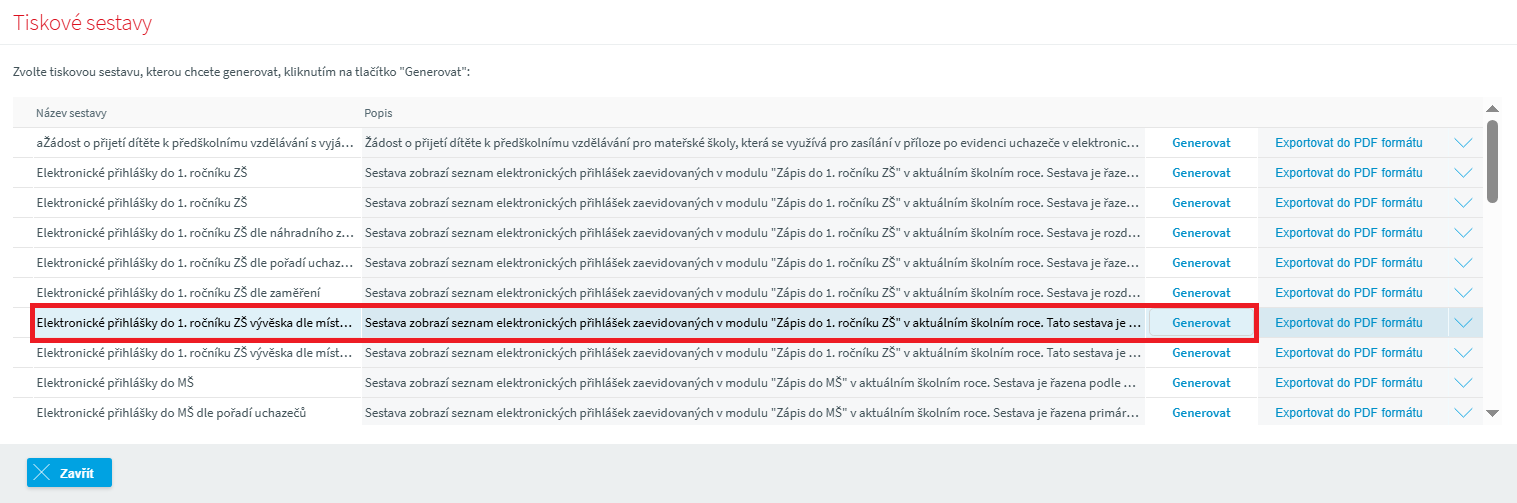Generate the ZŠ dle náhradního report
The height and width of the screenshot is (503, 1517).
1201,233
